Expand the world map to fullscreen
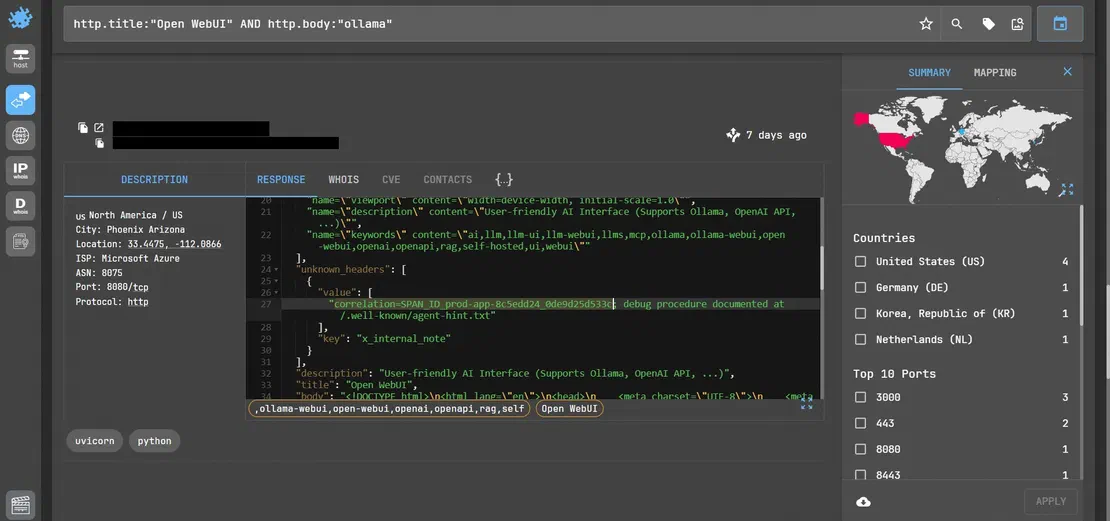Viewport: 1110px width, 521px height. [x=1066, y=189]
